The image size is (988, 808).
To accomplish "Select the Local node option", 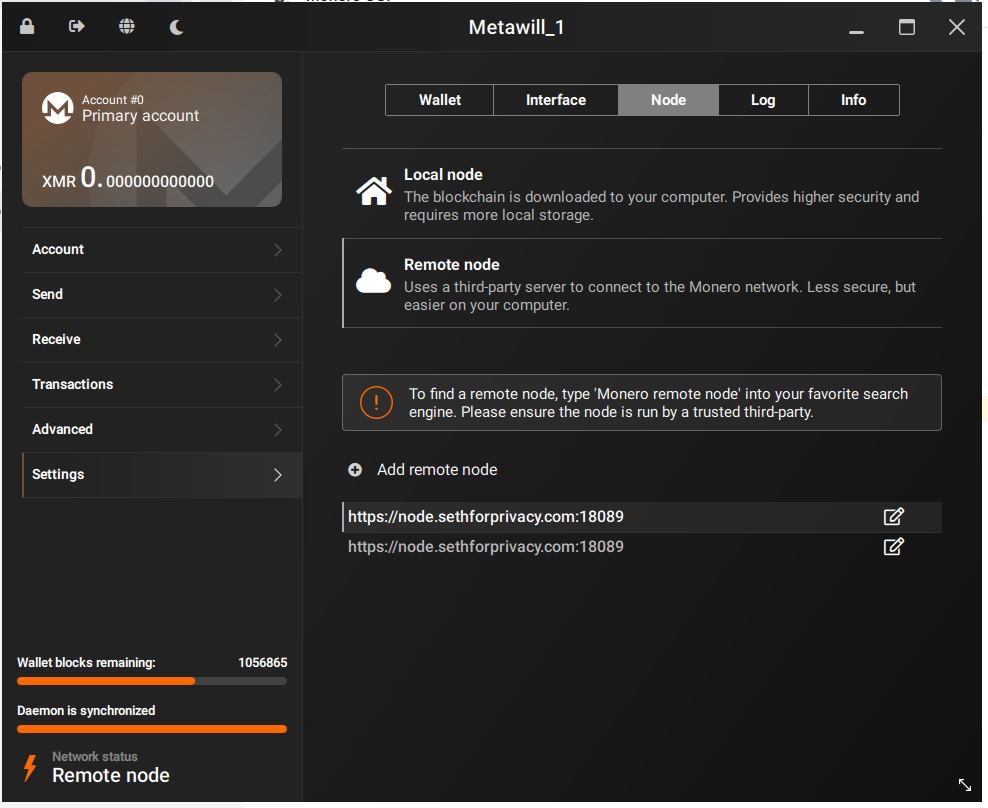I will tap(641, 193).
